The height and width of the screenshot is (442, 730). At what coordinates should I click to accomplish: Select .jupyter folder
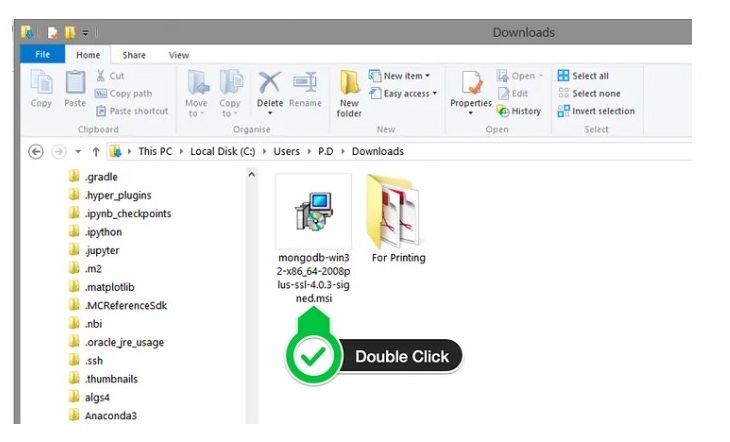94,250
